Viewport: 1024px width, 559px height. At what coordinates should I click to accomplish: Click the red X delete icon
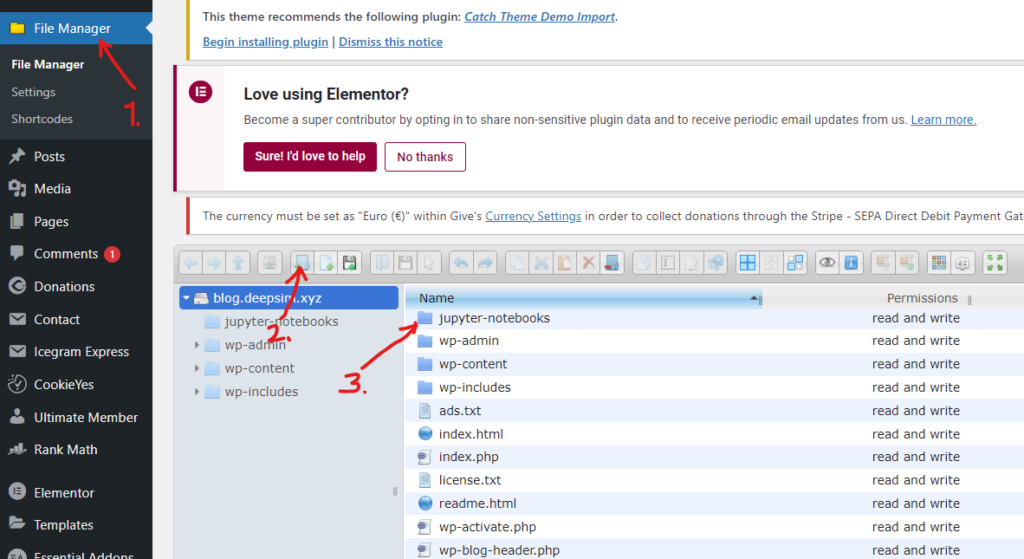(588, 263)
